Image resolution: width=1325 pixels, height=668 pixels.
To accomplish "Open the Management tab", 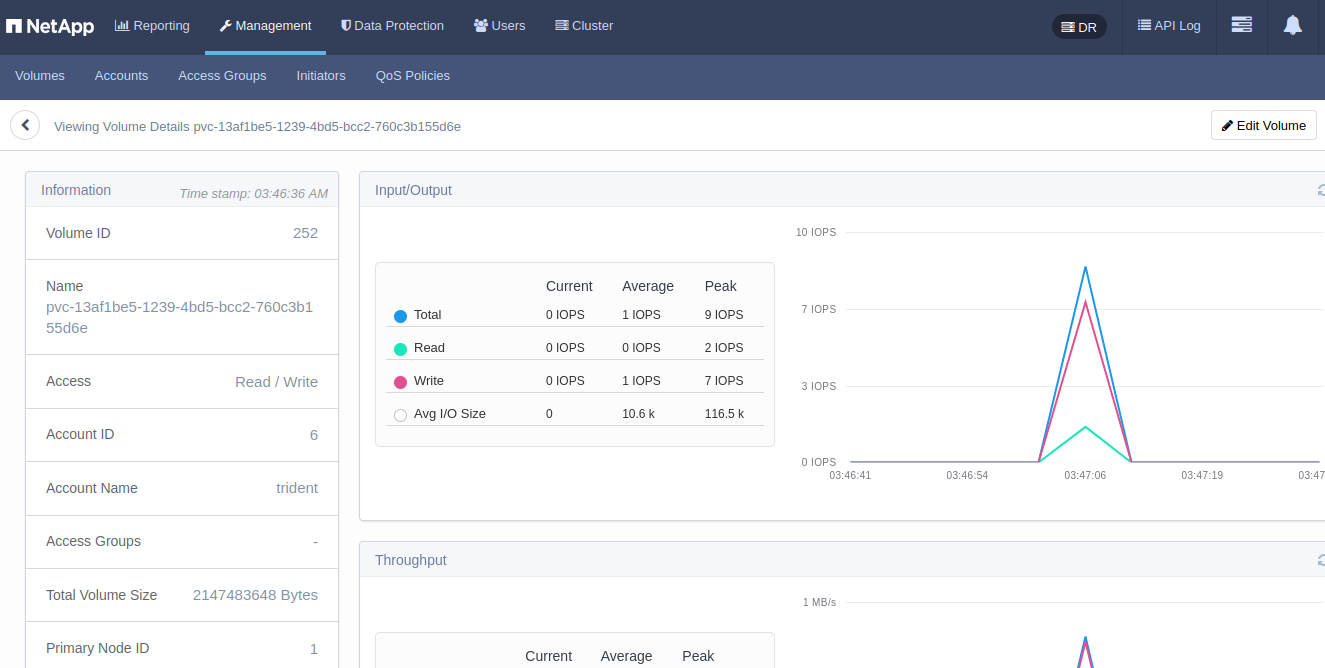I will 265,26.
